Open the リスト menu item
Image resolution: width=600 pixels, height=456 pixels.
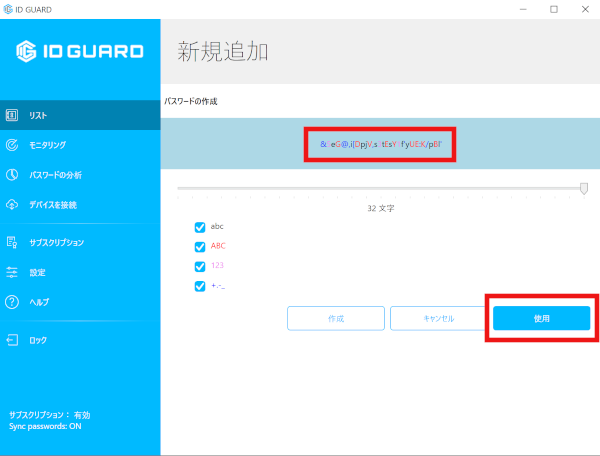click(x=80, y=115)
